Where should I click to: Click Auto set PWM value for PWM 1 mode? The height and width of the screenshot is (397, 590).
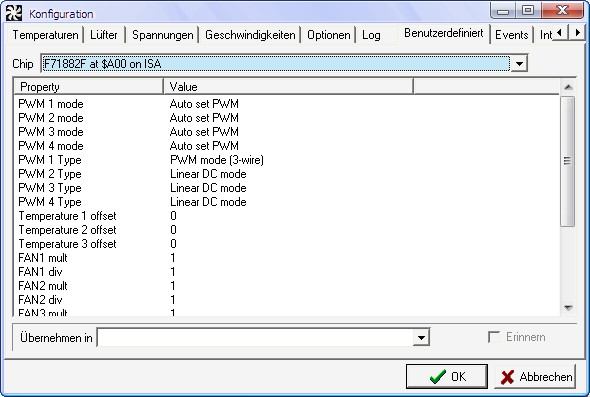click(x=204, y=104)
